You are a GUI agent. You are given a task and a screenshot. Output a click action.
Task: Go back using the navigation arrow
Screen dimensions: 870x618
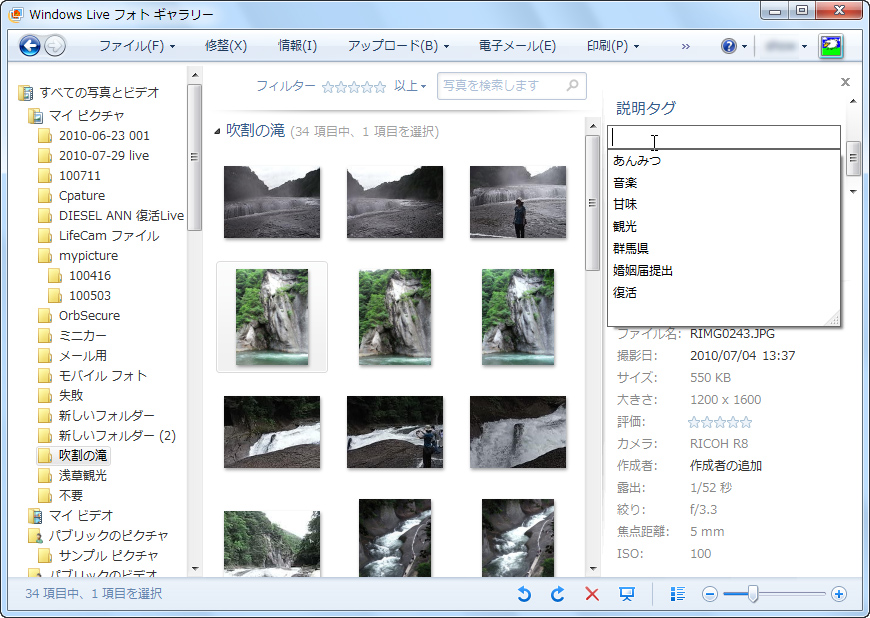pos(31,45)
